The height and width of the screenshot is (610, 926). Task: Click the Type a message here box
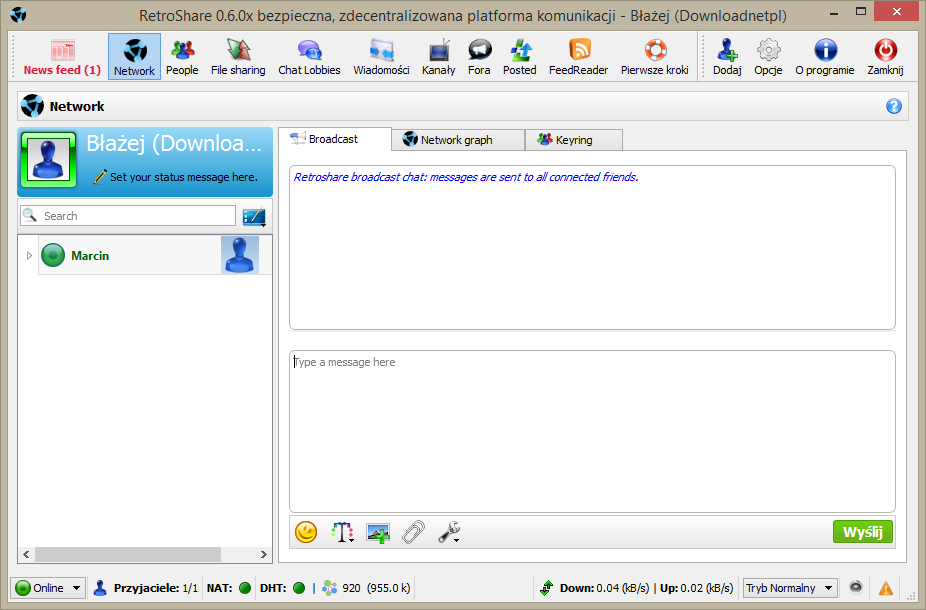pyautogui.click(x=592, y=432)
